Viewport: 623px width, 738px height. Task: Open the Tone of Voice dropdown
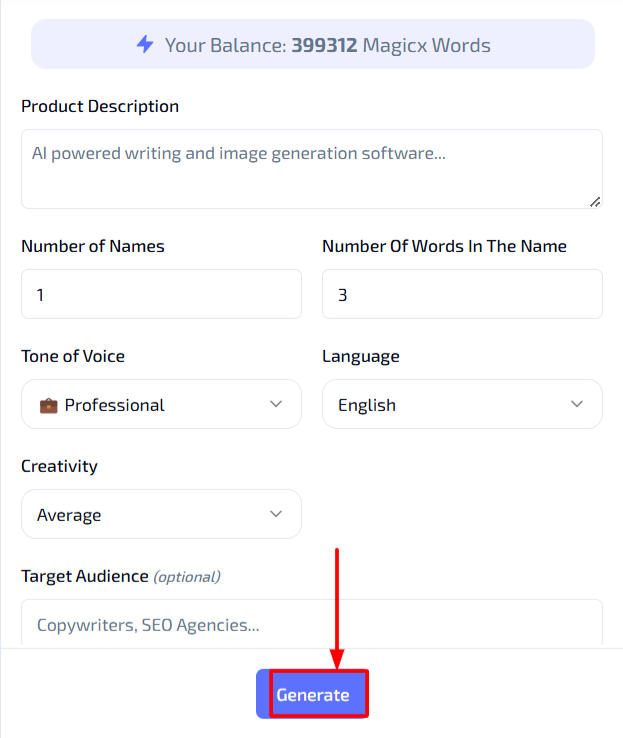click(161, 404)
